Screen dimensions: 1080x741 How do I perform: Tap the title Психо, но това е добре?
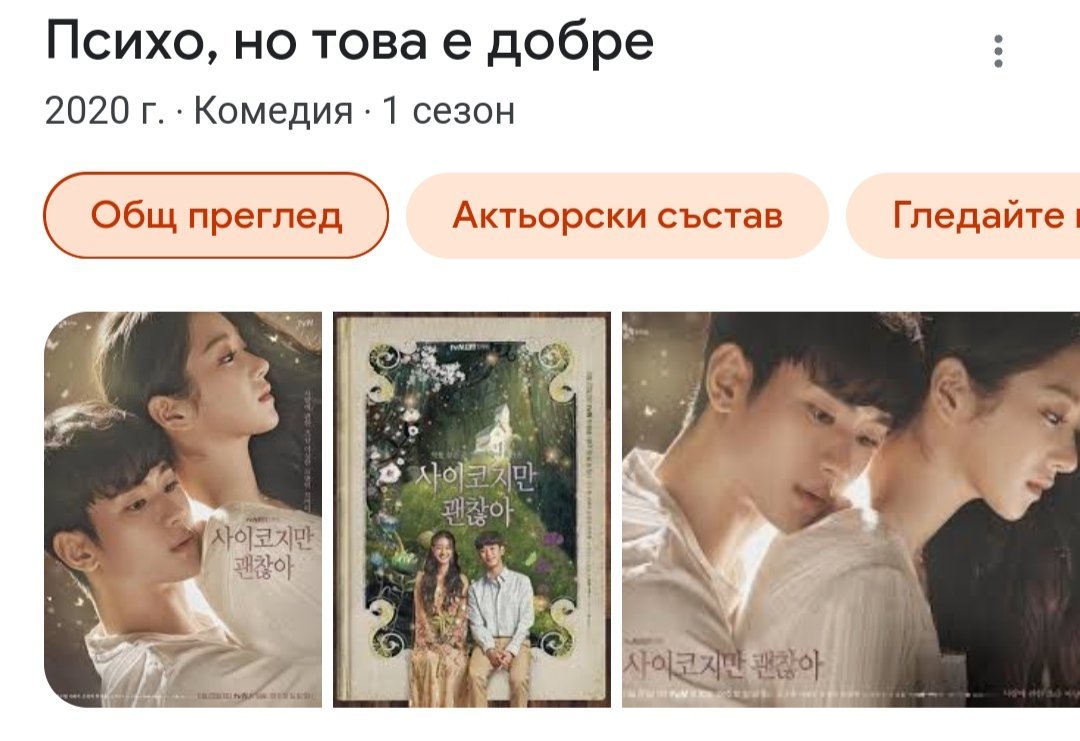coord(349,41)
